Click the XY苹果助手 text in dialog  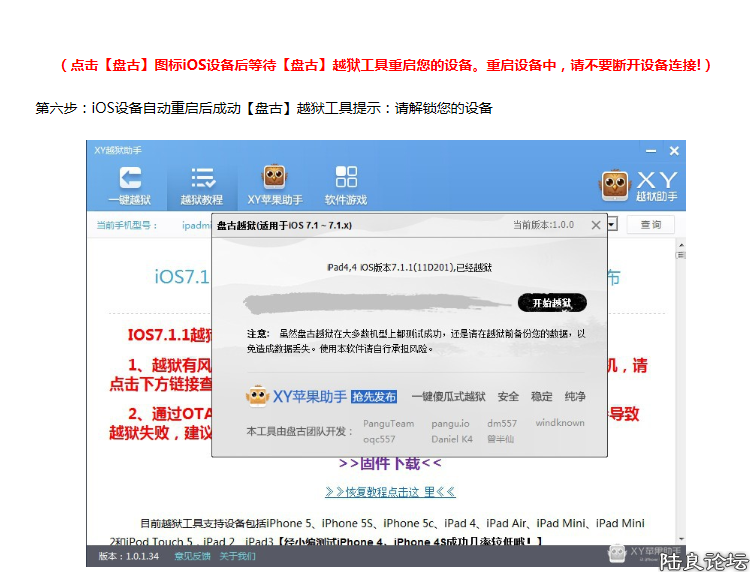pos(309,397)
